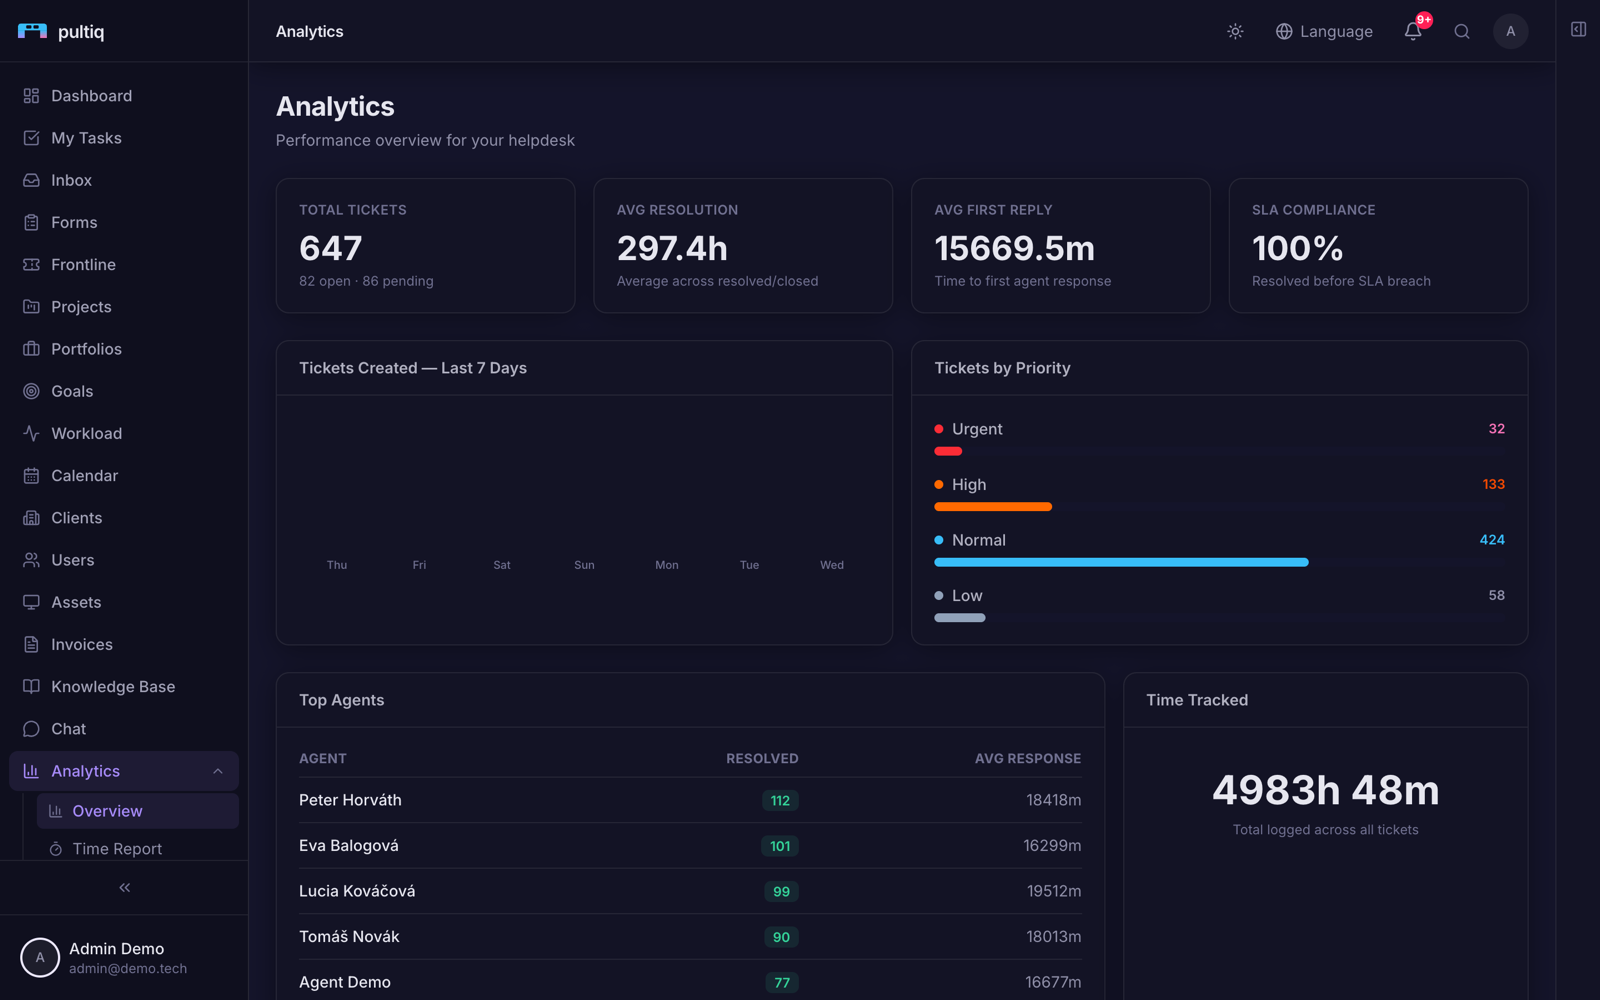Open the Inbox icon in sidebar

pos(31,180)
